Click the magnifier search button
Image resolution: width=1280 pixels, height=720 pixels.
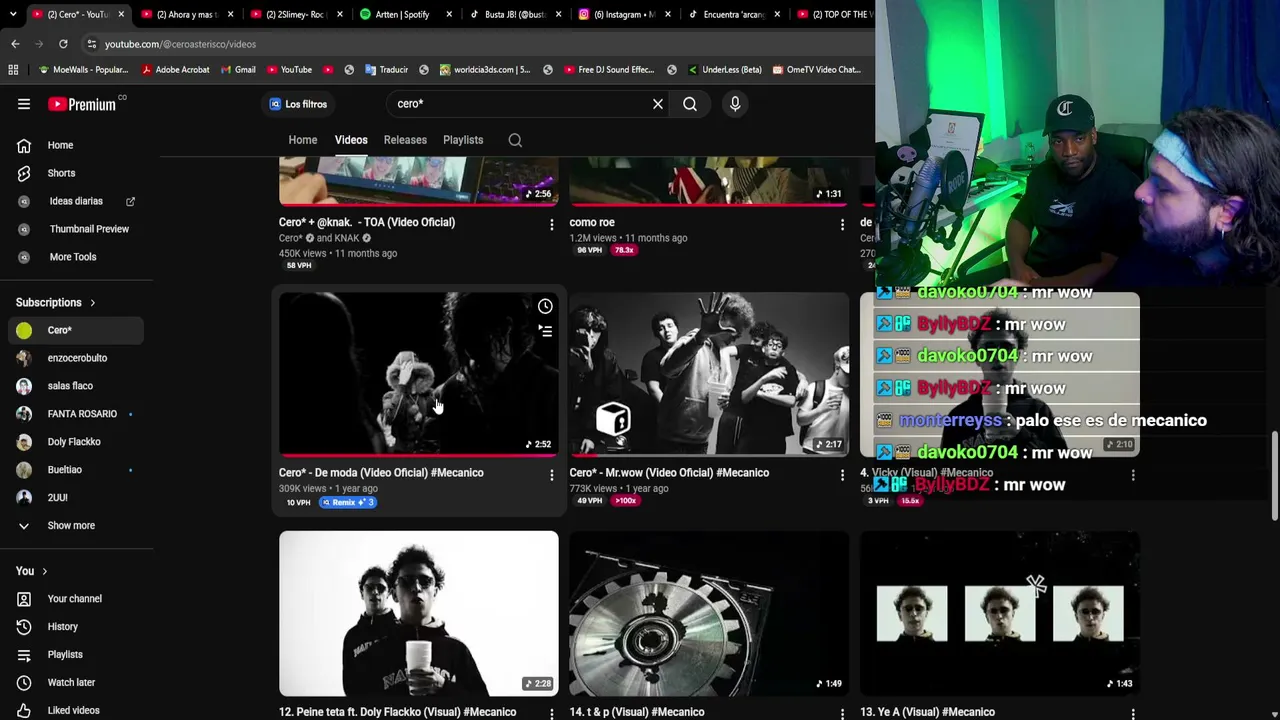point(690,104)
